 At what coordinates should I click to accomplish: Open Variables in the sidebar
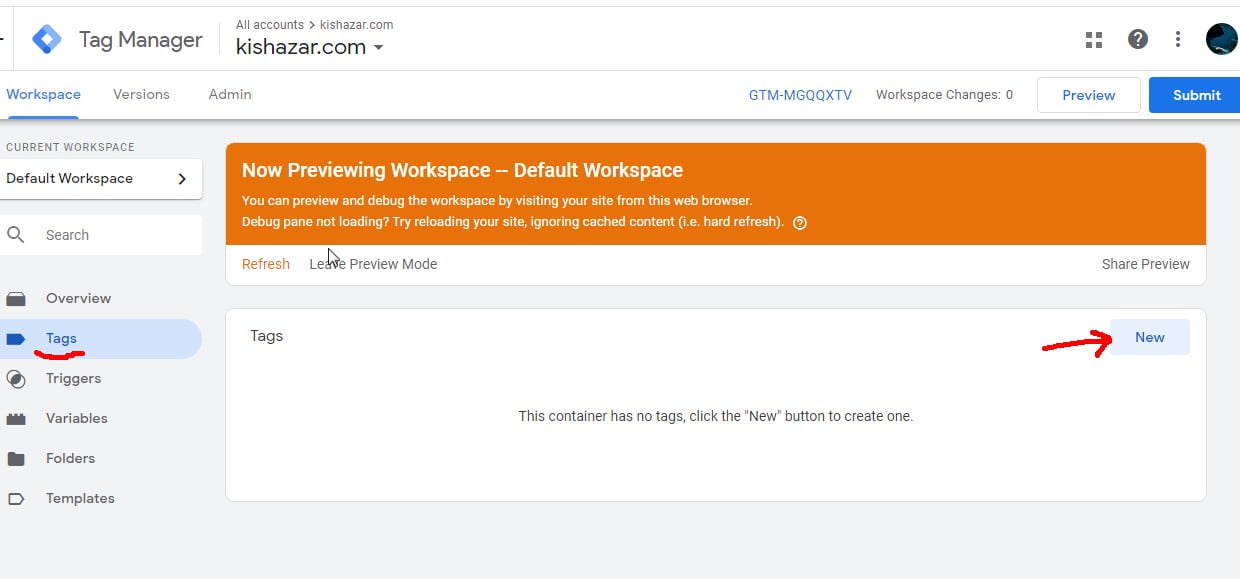point(100,419)
